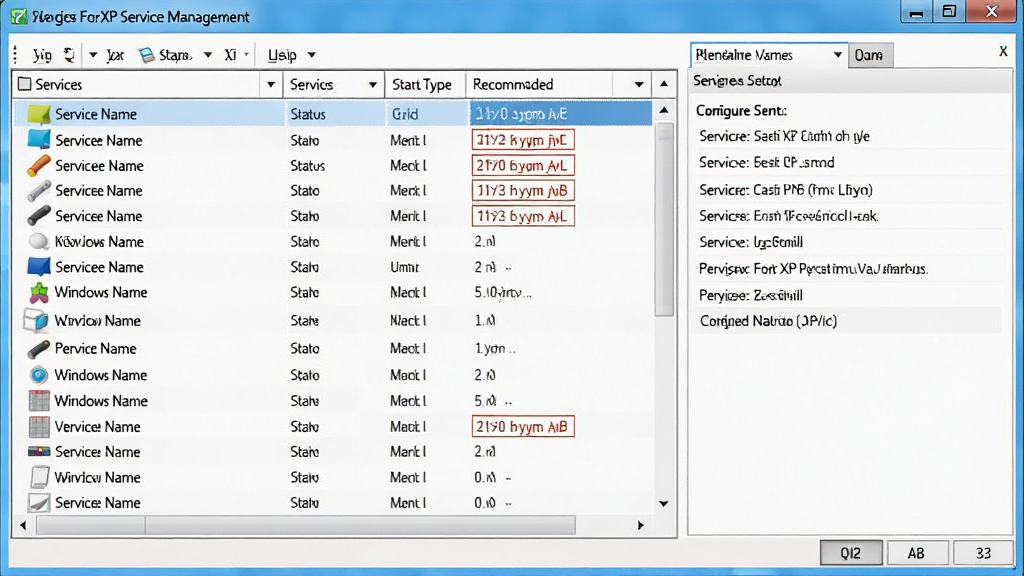Select the black marker icon on a Servicee Name row

point(39,216)
